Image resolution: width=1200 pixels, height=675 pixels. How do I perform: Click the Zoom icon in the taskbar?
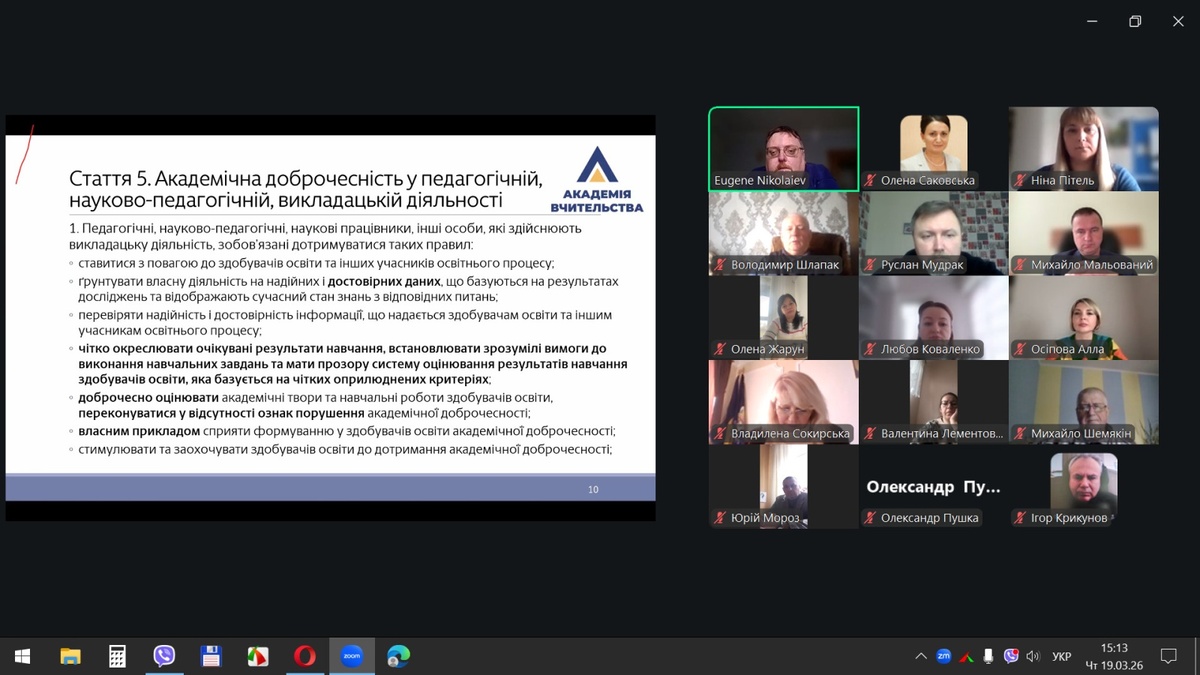pyautogui.click(x=351, y=656)
